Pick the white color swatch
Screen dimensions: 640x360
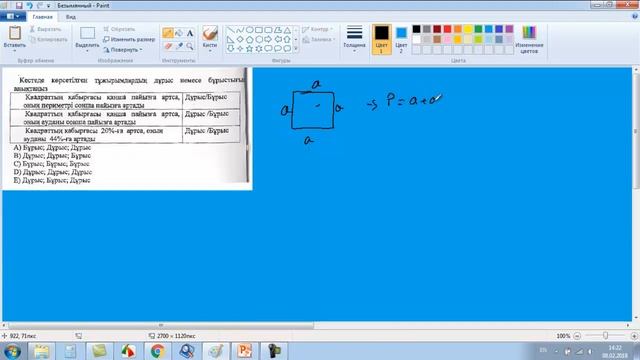(416, 40)
